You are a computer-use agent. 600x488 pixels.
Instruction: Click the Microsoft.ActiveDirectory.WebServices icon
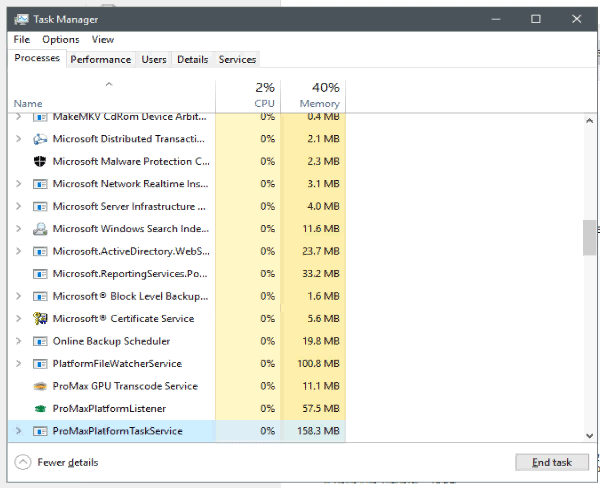click(40, 251)
